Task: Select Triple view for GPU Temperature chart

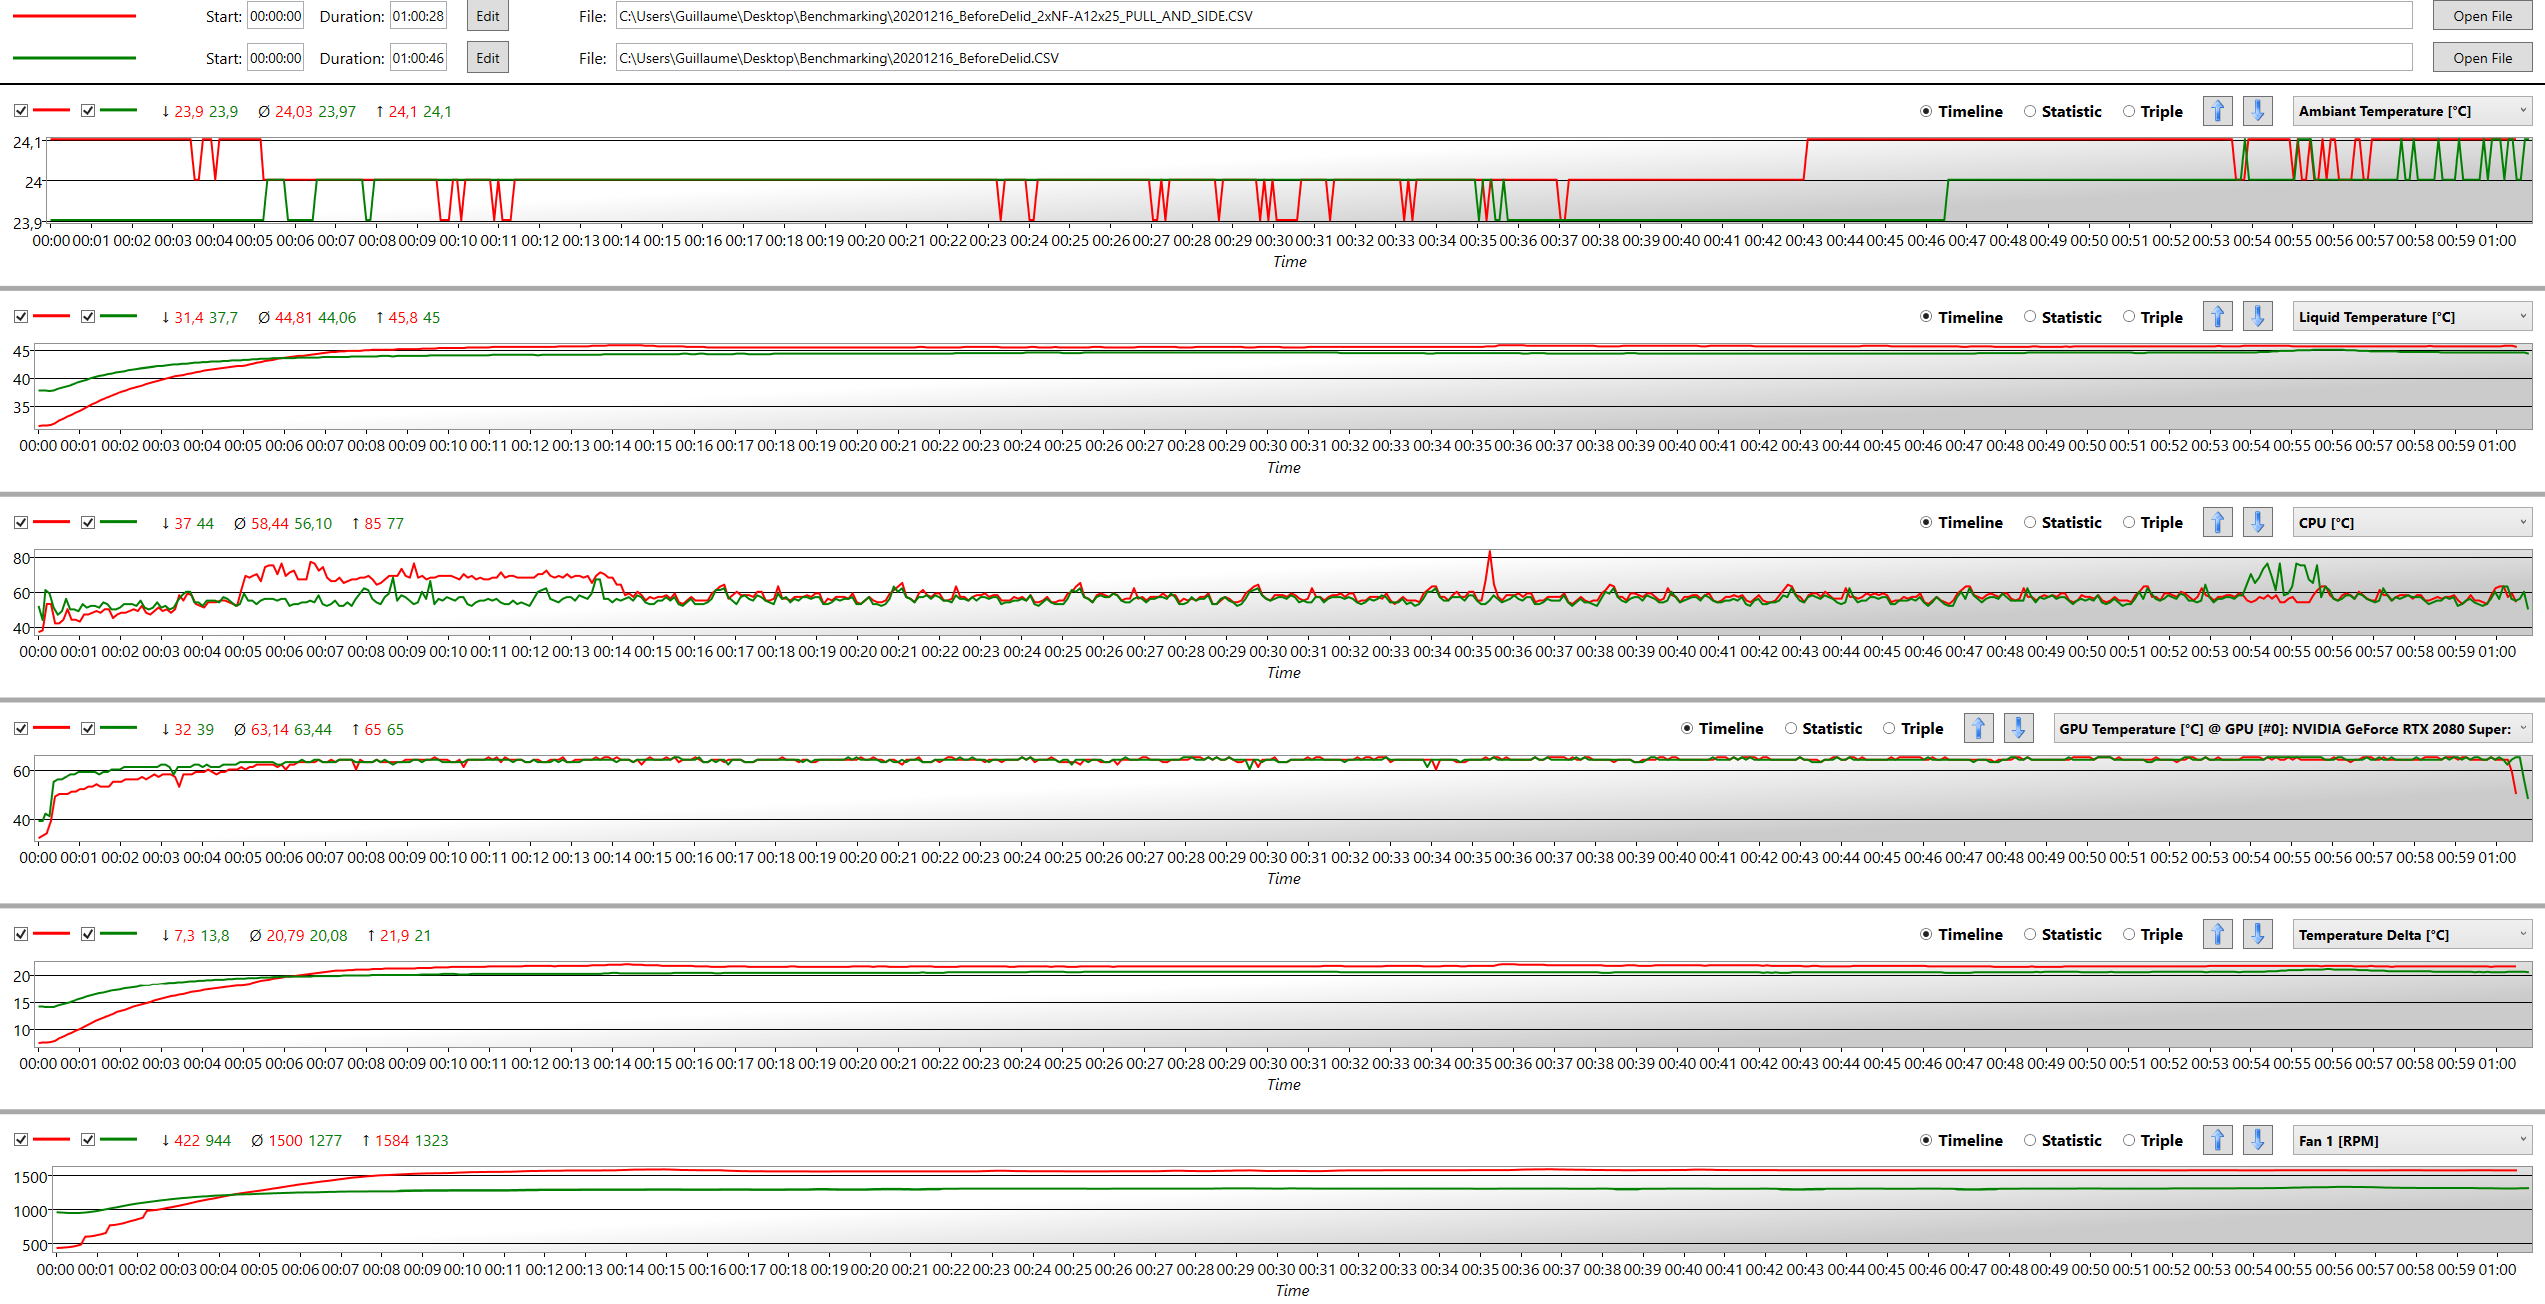Action: pos(1889,728)
